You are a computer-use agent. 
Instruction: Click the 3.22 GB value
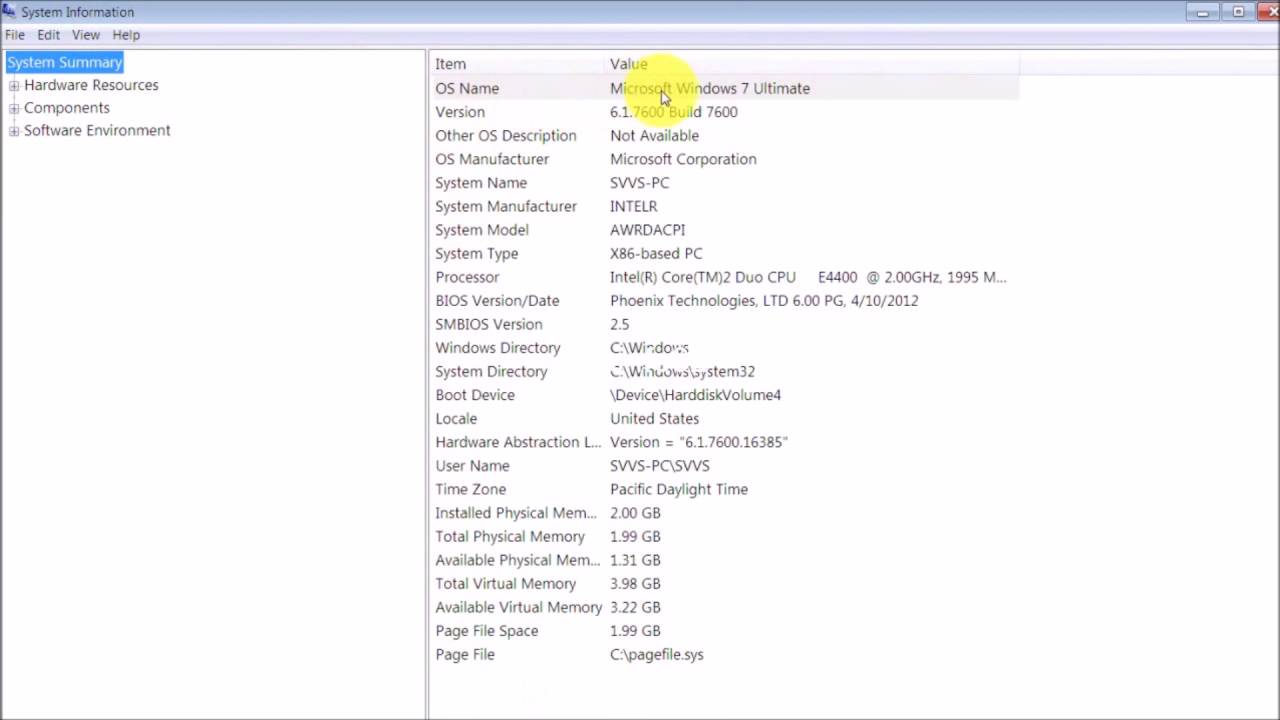[635, 607]
